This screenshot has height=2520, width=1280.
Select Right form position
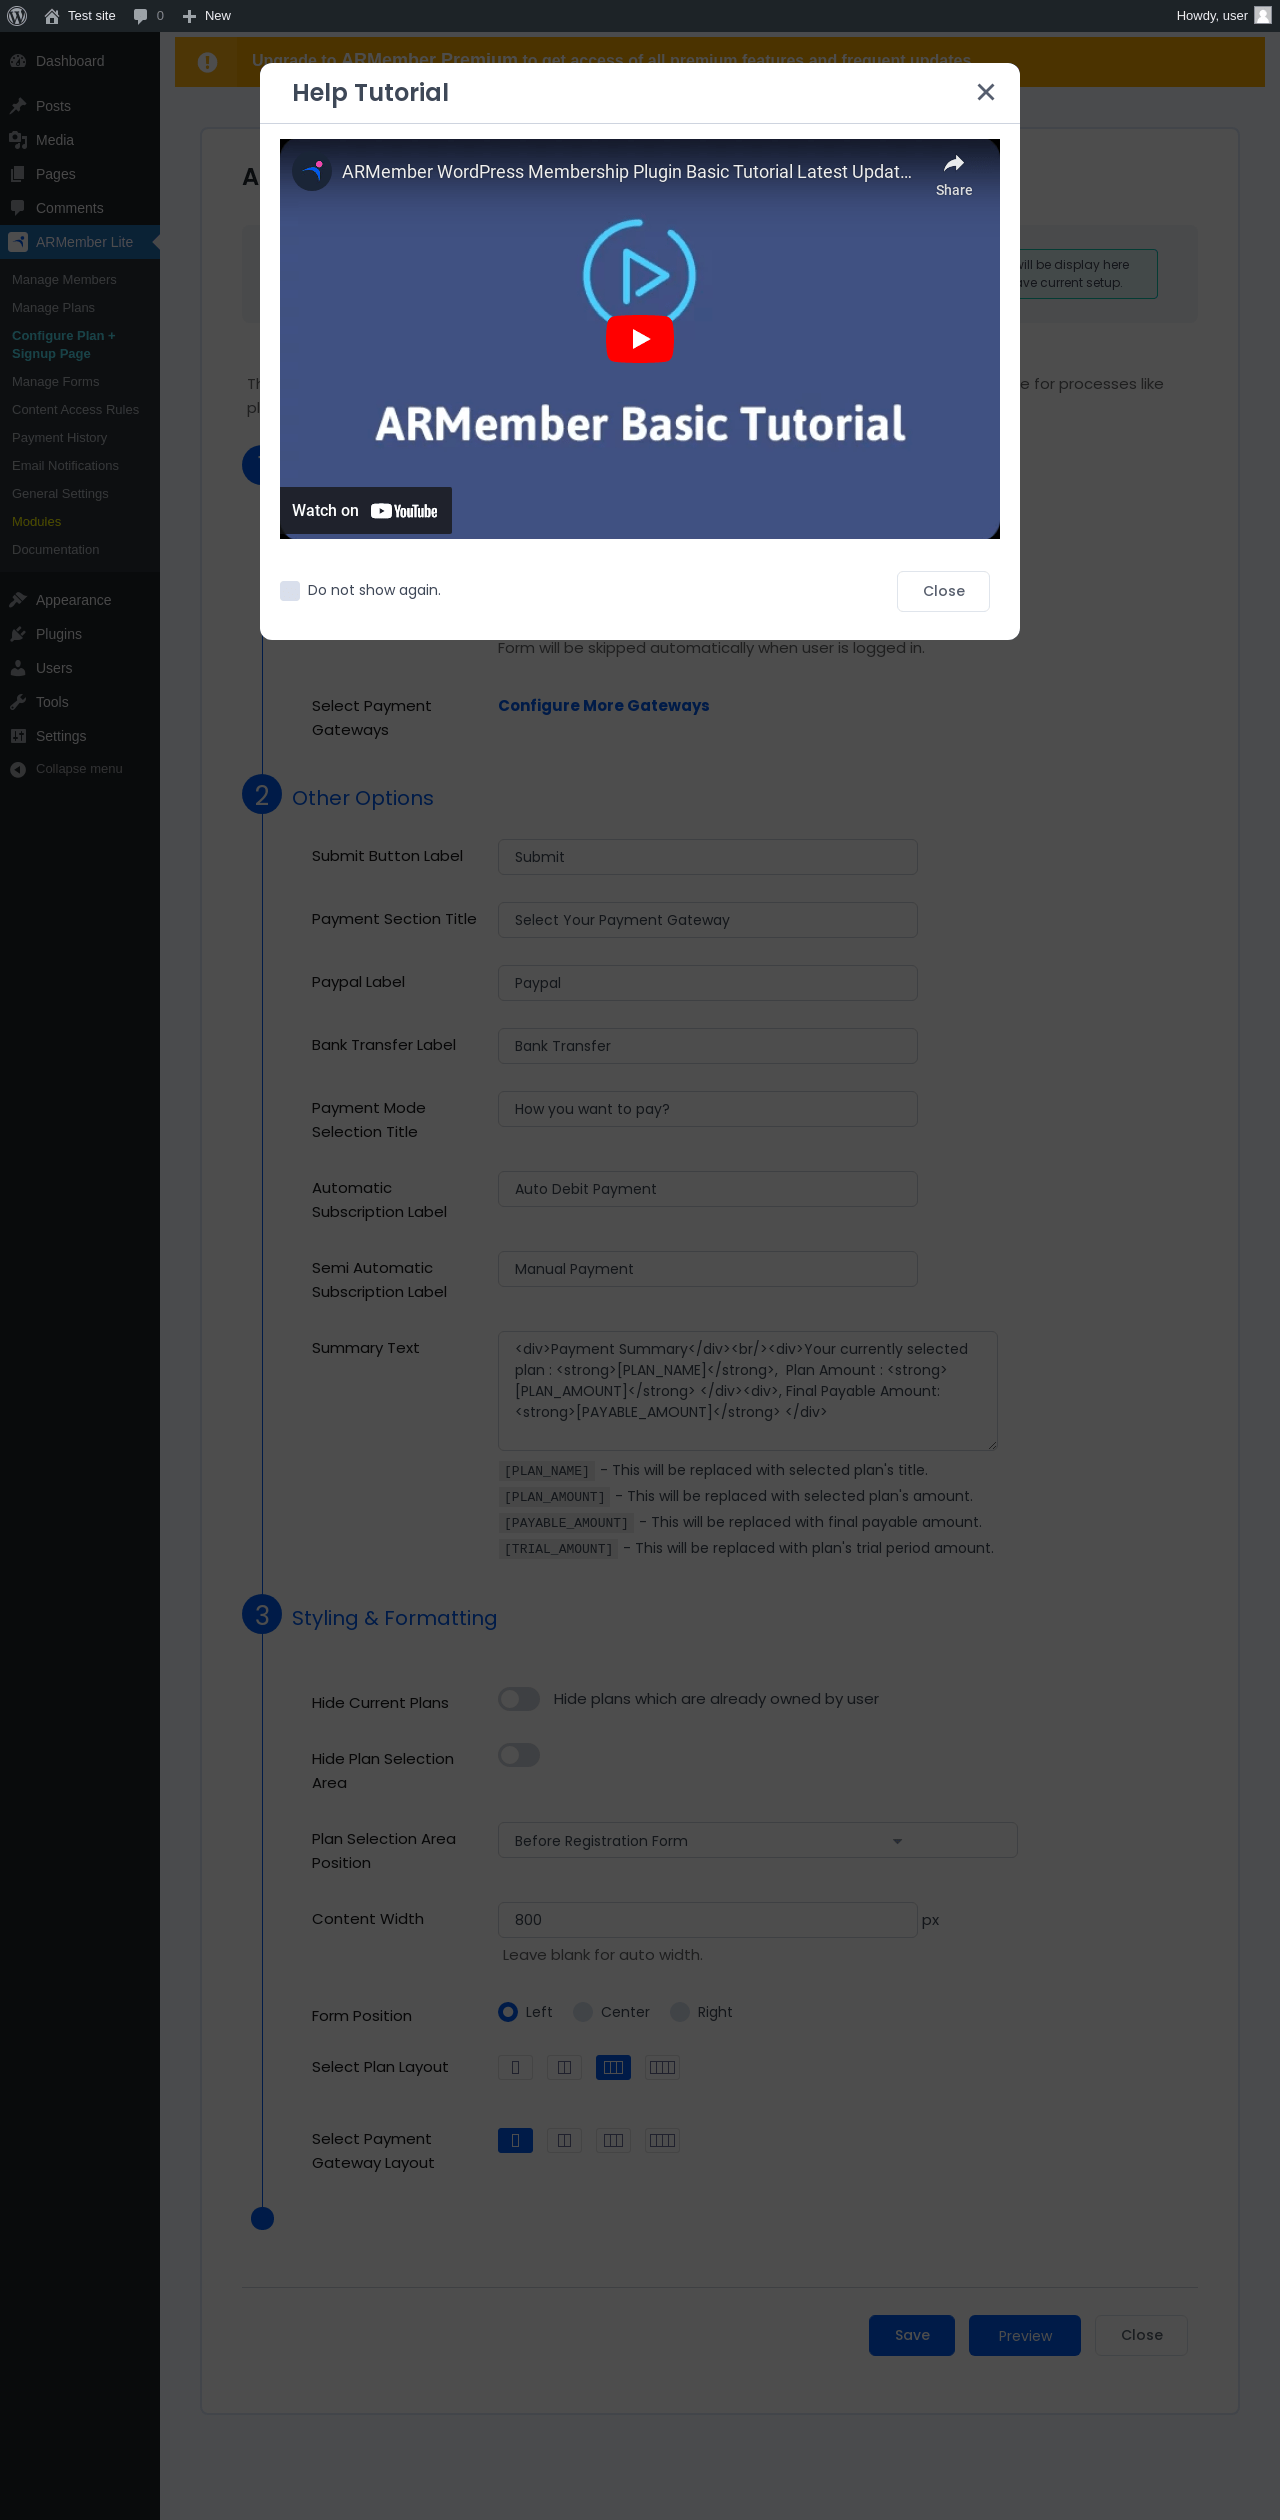click(680, 2012)
